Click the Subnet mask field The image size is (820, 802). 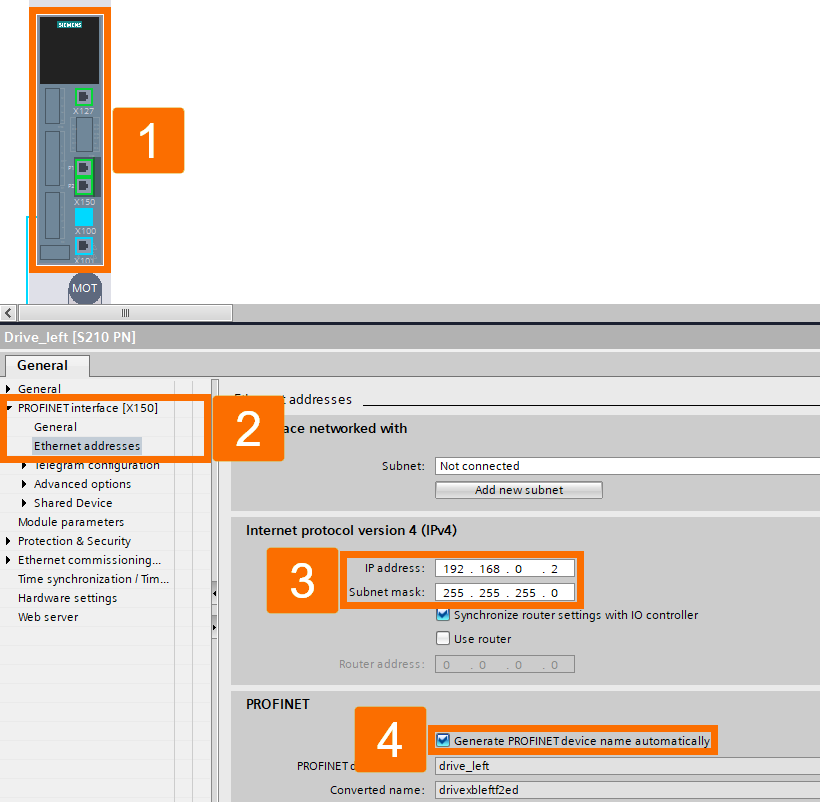coord(505,592)
